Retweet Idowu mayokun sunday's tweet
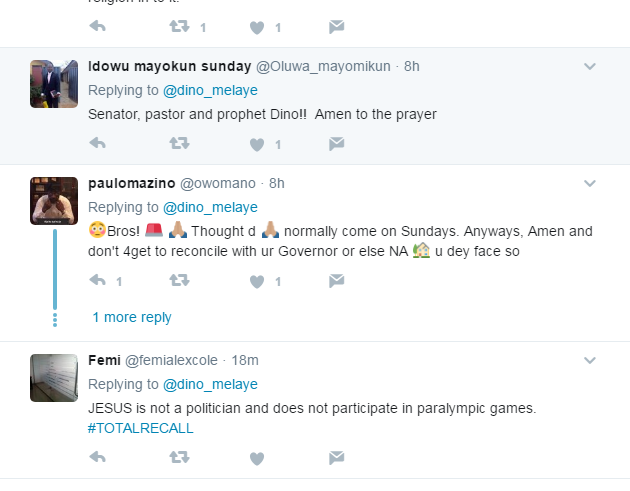 179,144
